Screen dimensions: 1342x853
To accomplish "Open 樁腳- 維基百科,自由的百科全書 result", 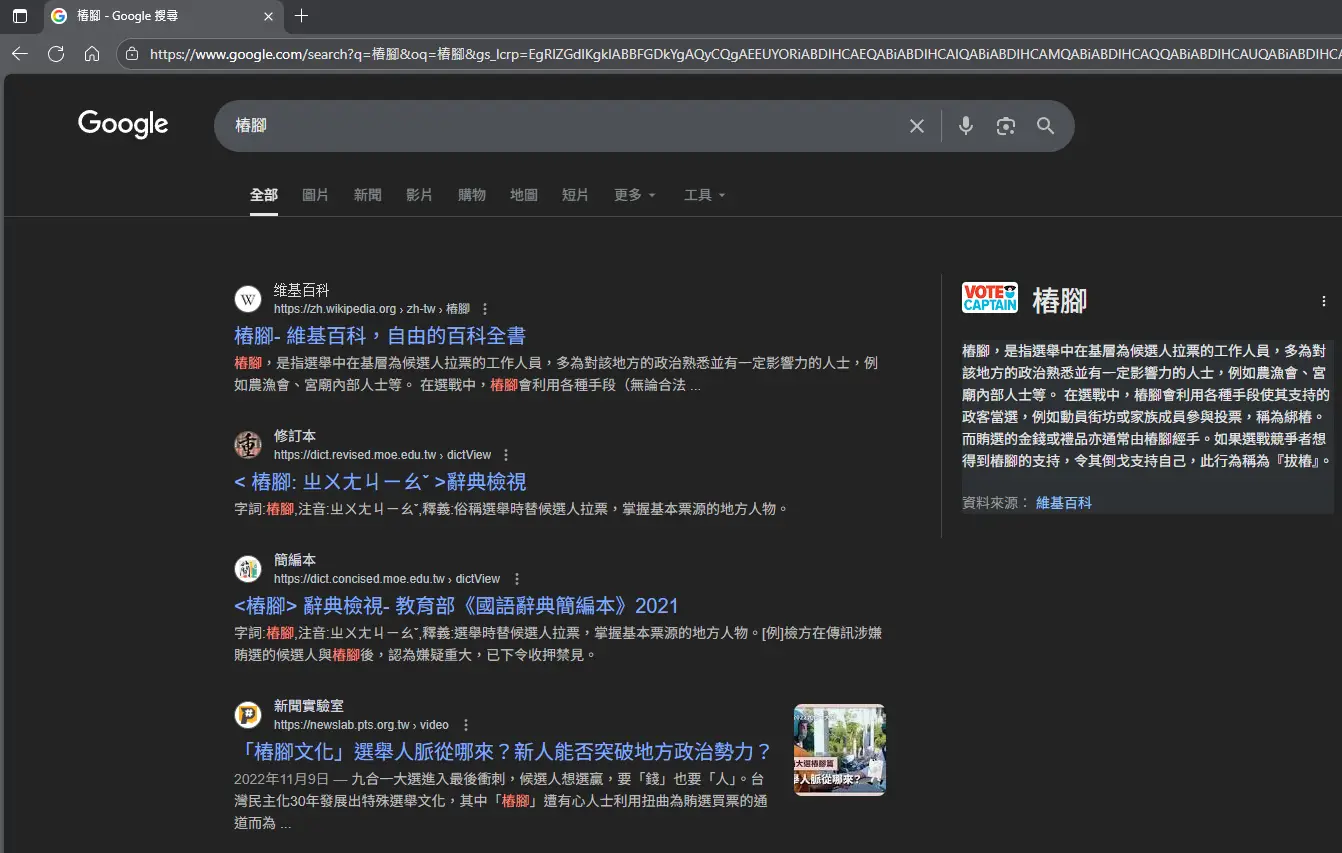I will [x=380, y=336].
